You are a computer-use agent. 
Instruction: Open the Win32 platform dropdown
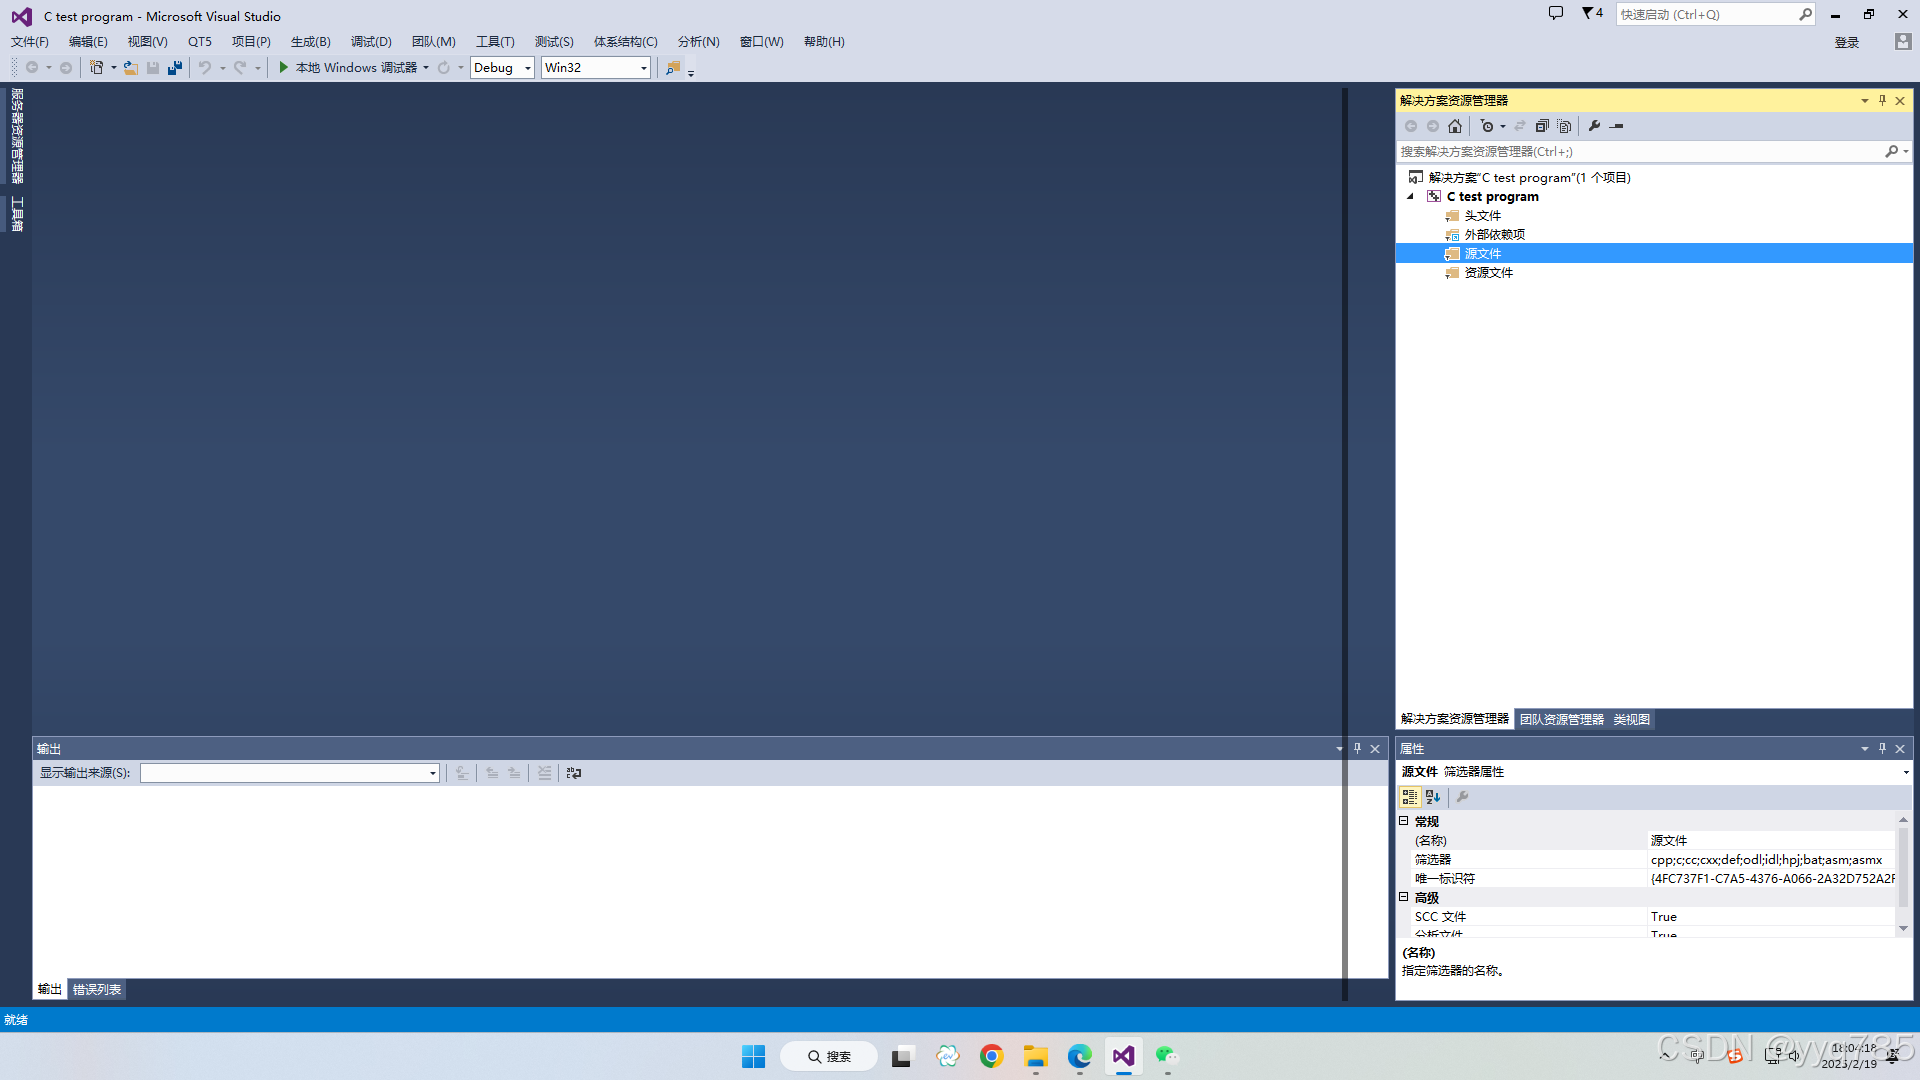(x=642, y=67)
